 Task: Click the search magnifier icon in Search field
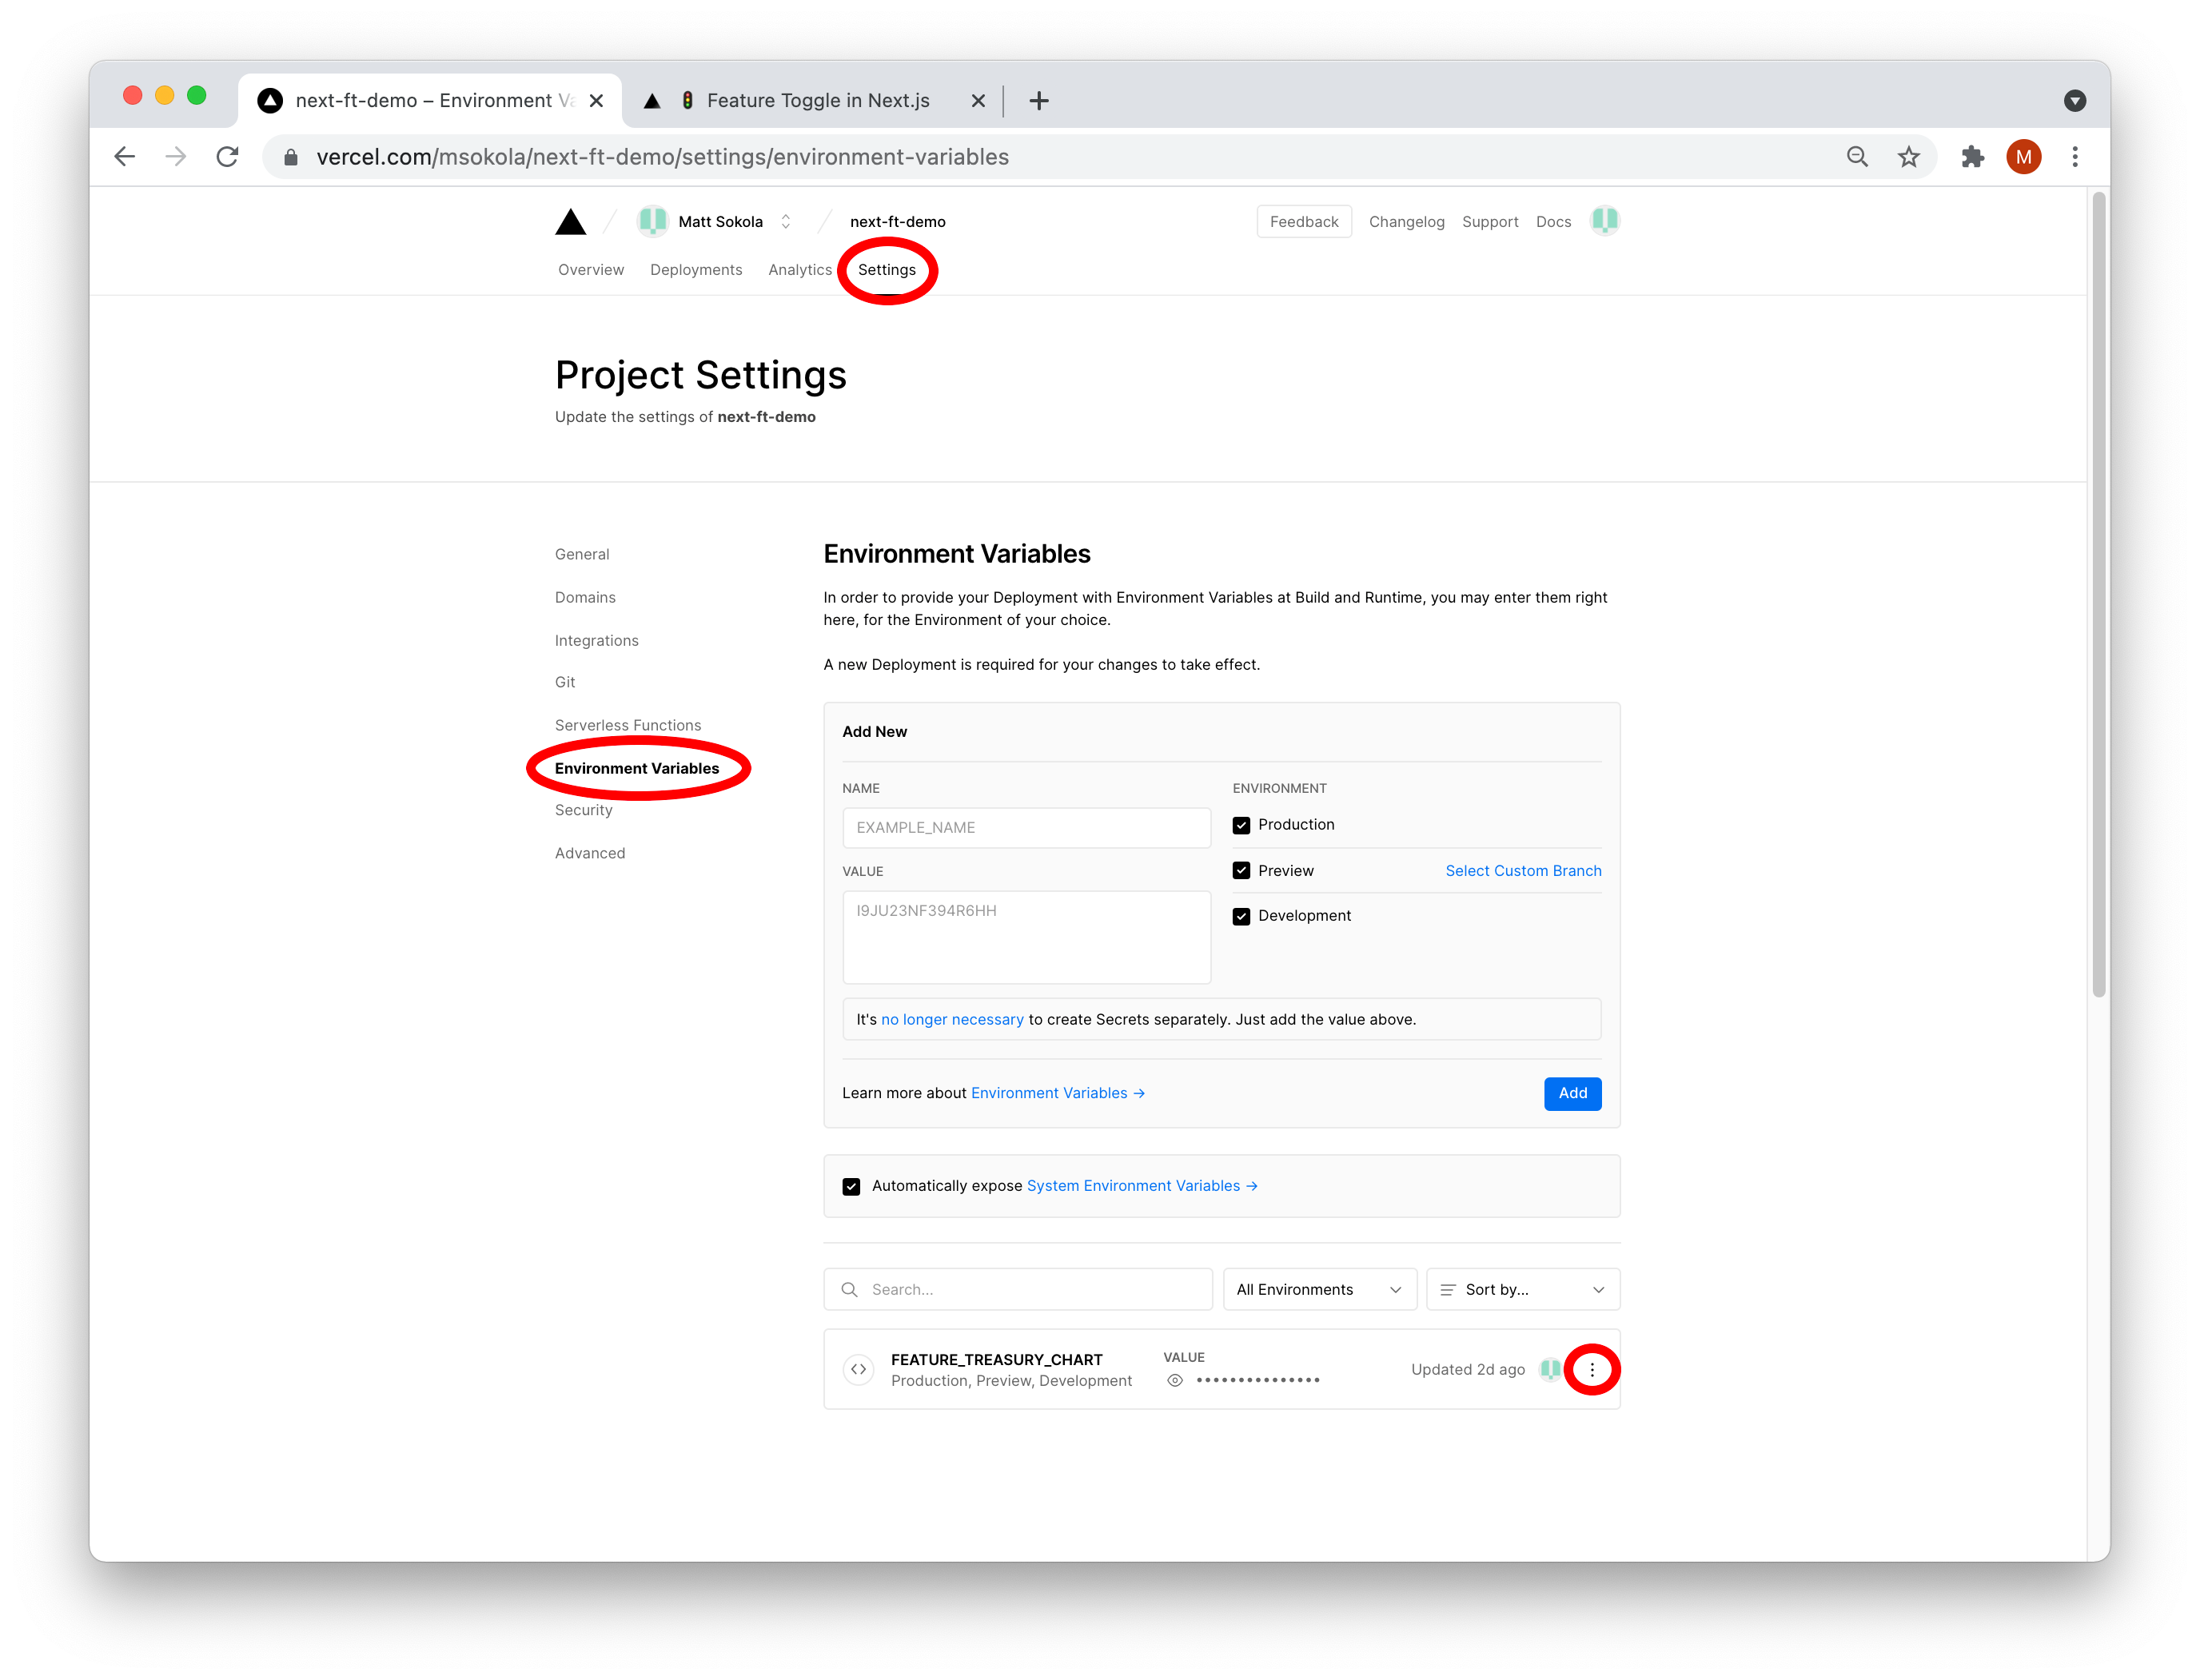tap(849, 1289)
